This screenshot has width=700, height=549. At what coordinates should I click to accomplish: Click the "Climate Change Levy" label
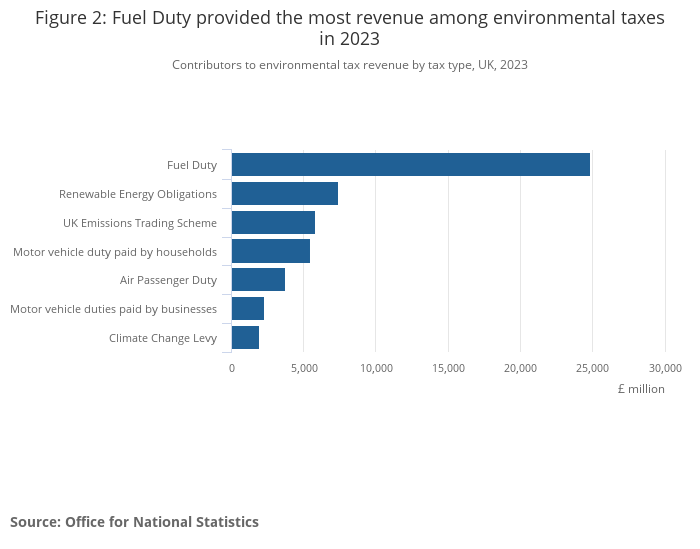point(163,338)
